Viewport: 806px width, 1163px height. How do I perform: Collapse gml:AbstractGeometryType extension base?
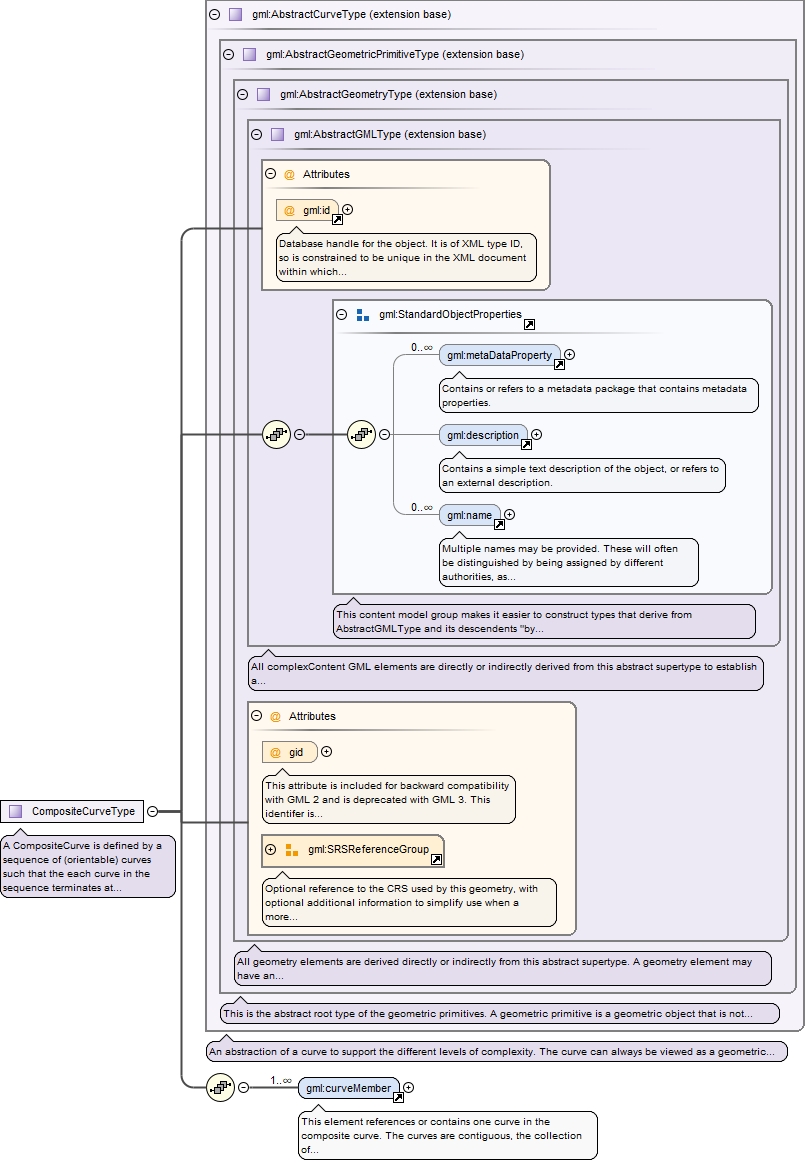coord(242,94)
